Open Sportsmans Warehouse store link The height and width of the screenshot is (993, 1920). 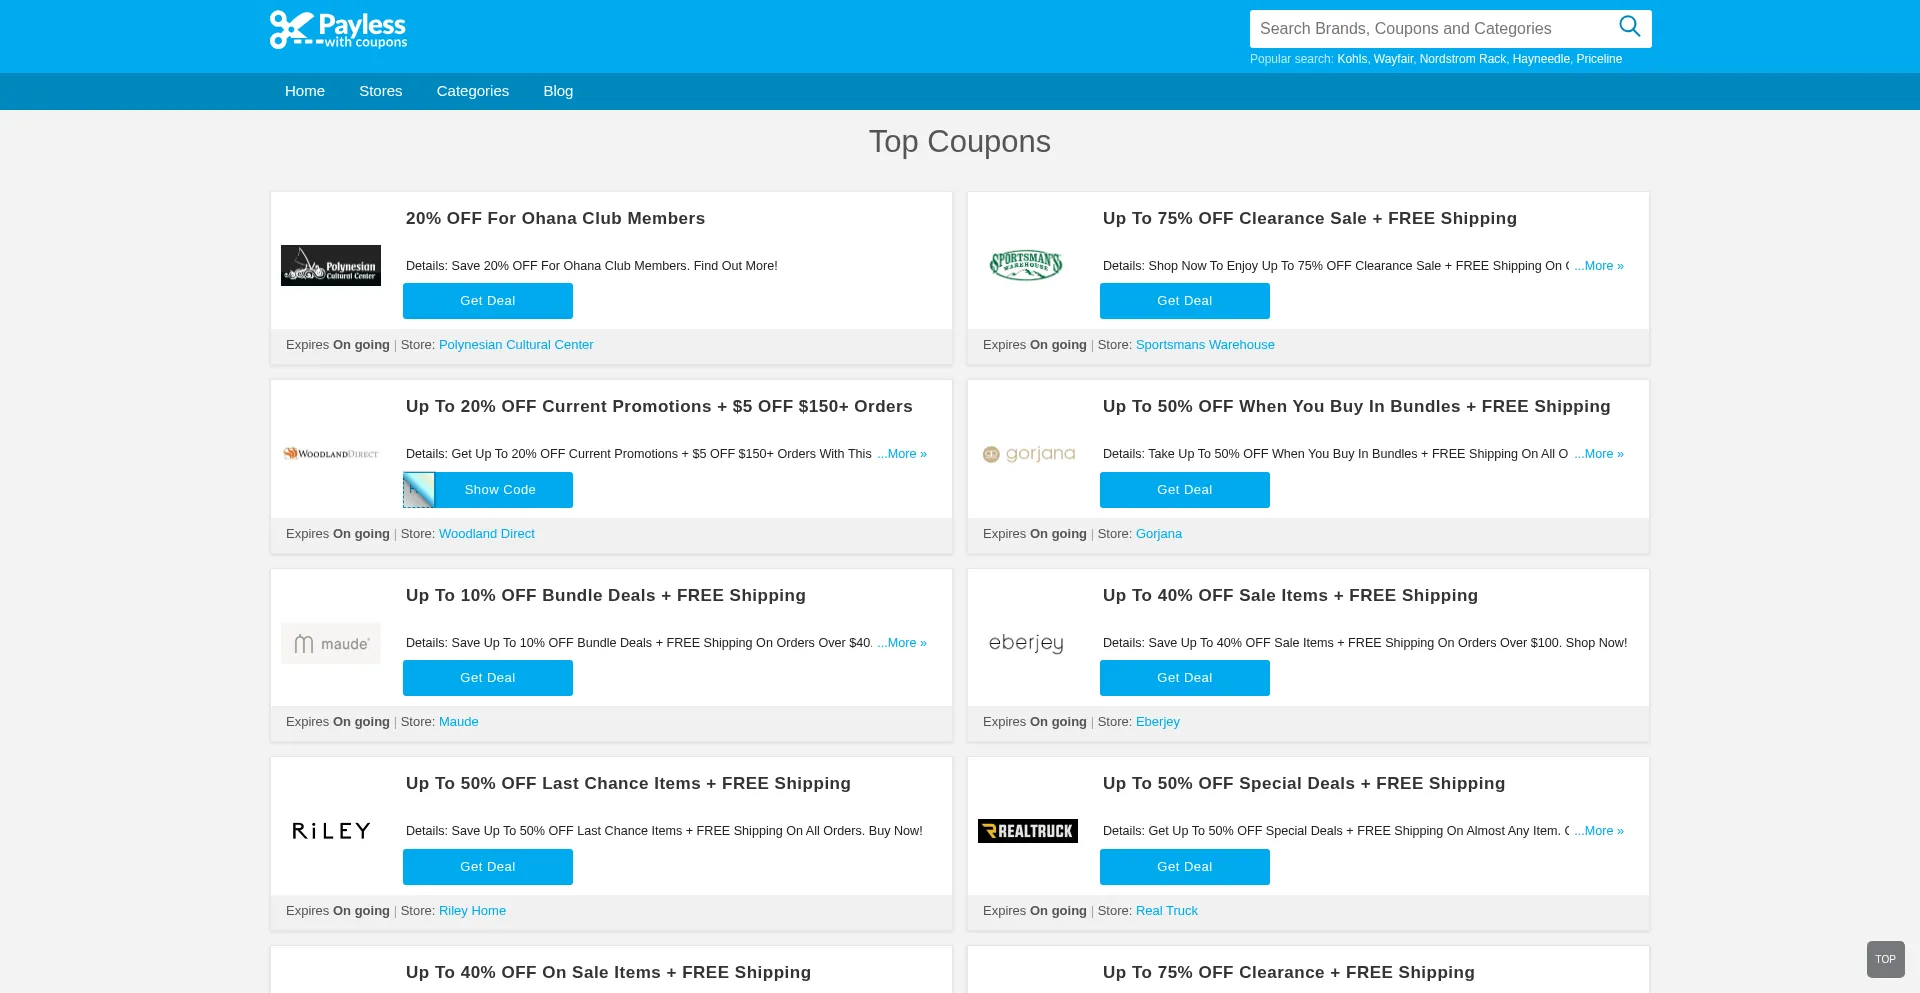1205,345
